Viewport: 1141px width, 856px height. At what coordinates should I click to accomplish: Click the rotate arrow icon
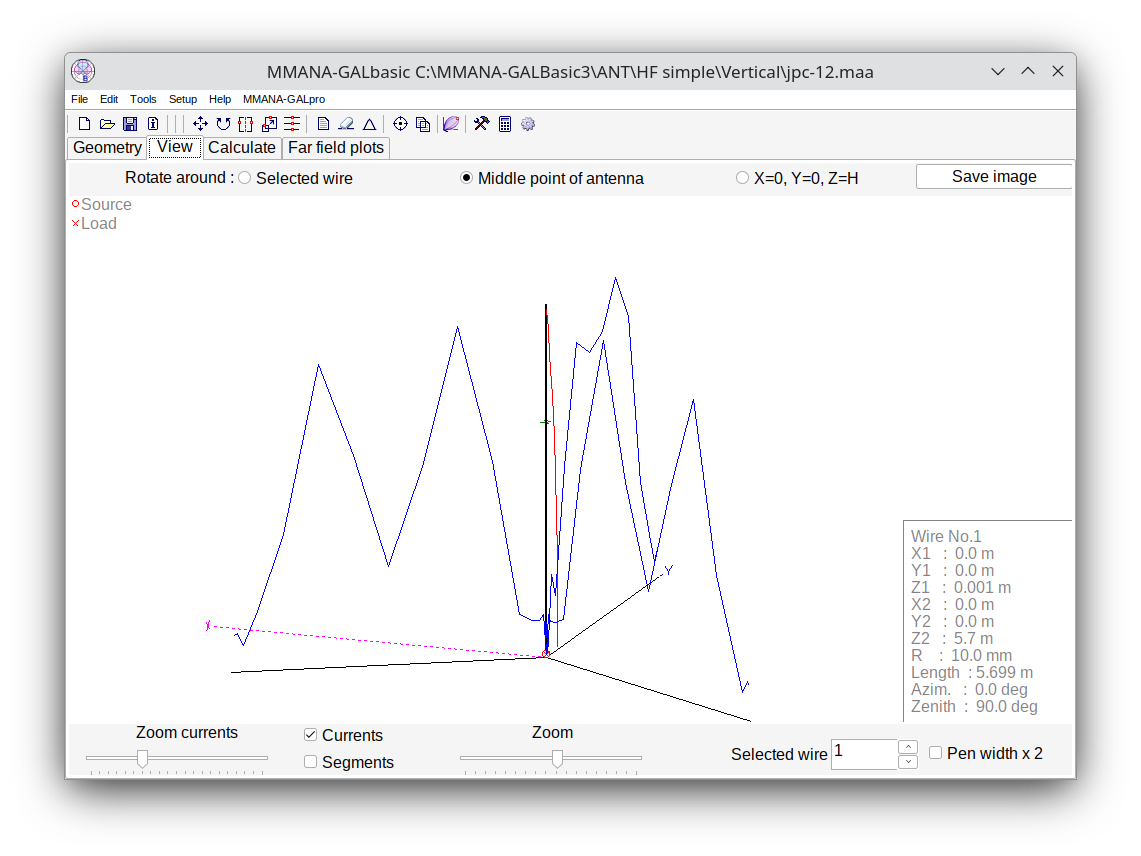[223, 124]
